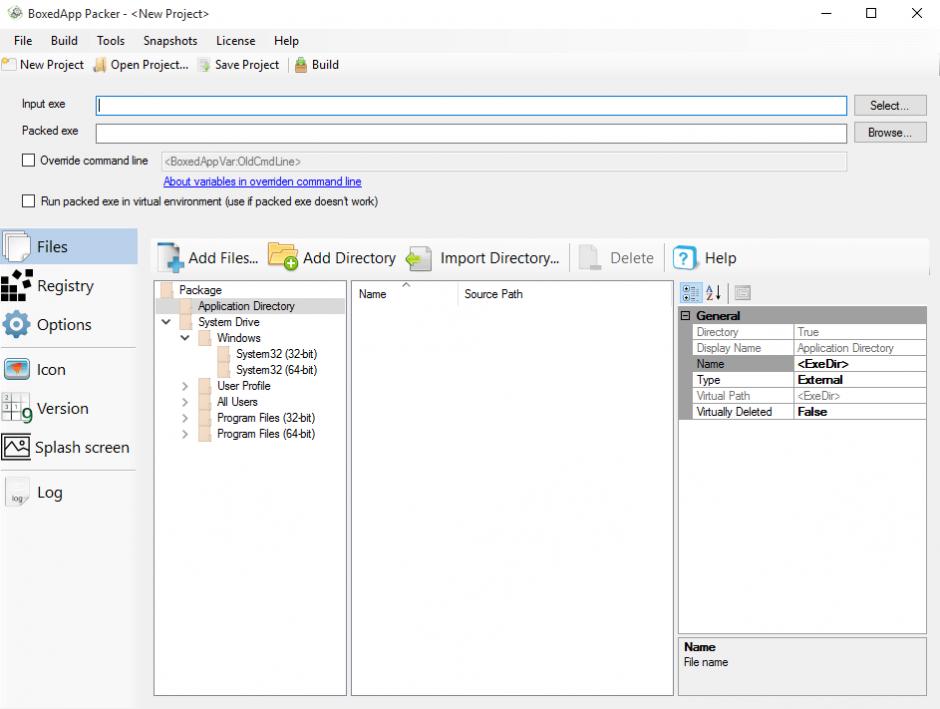The width and height of the screenshot is (940, 709).
Task: Collapse the Windows folder node
Action: 185,338
